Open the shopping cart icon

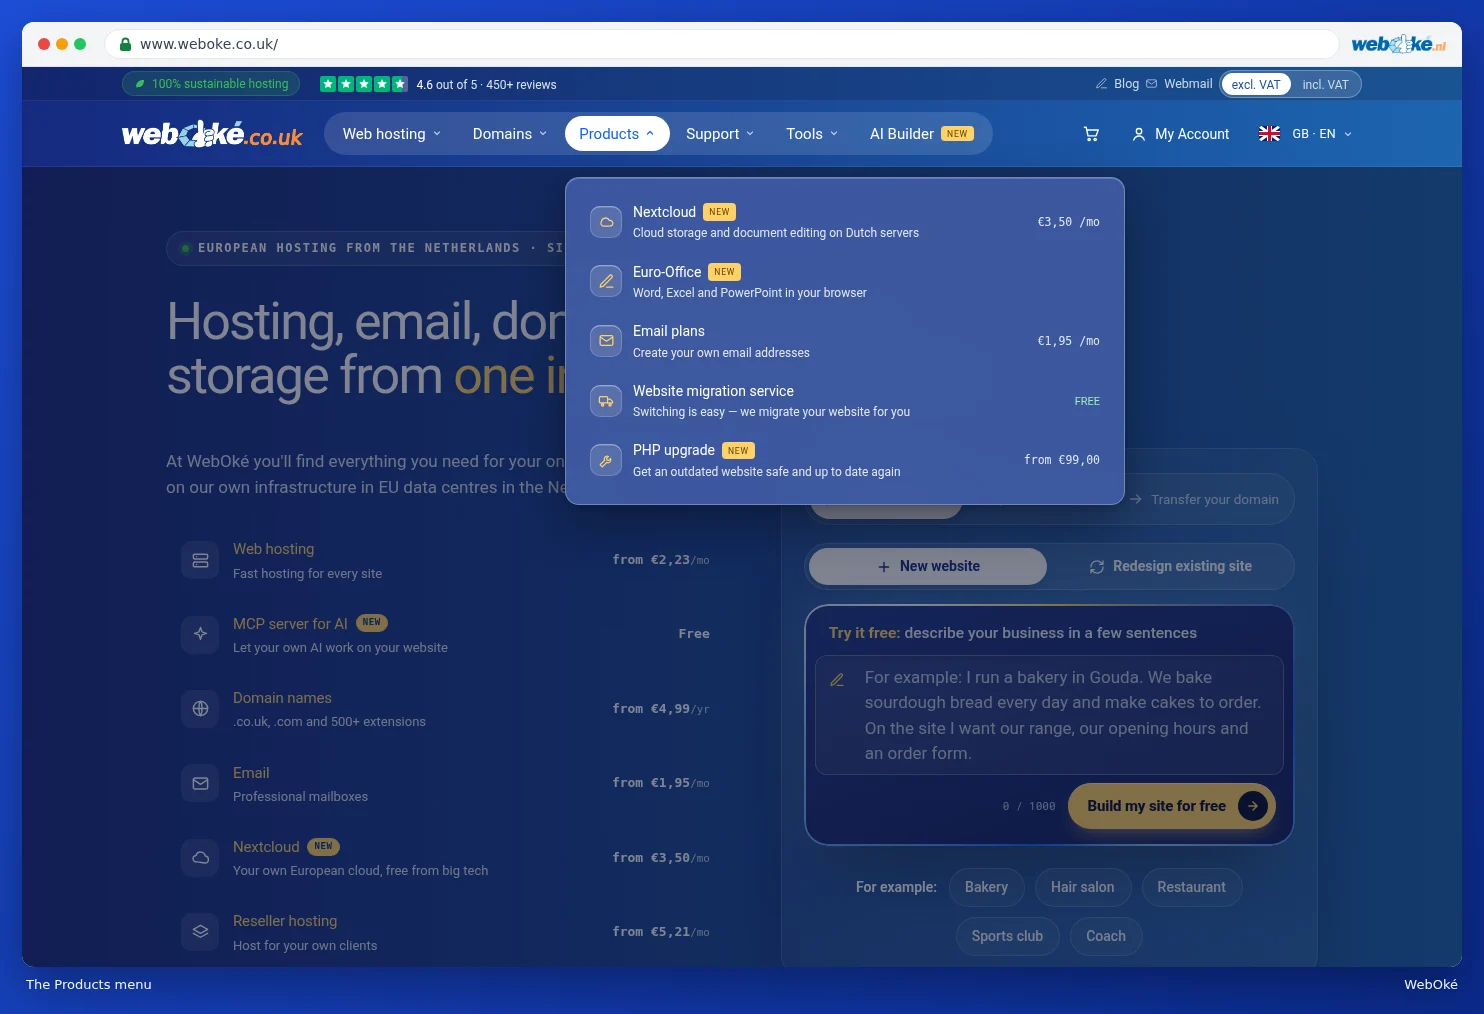[x=1091, y=134]
